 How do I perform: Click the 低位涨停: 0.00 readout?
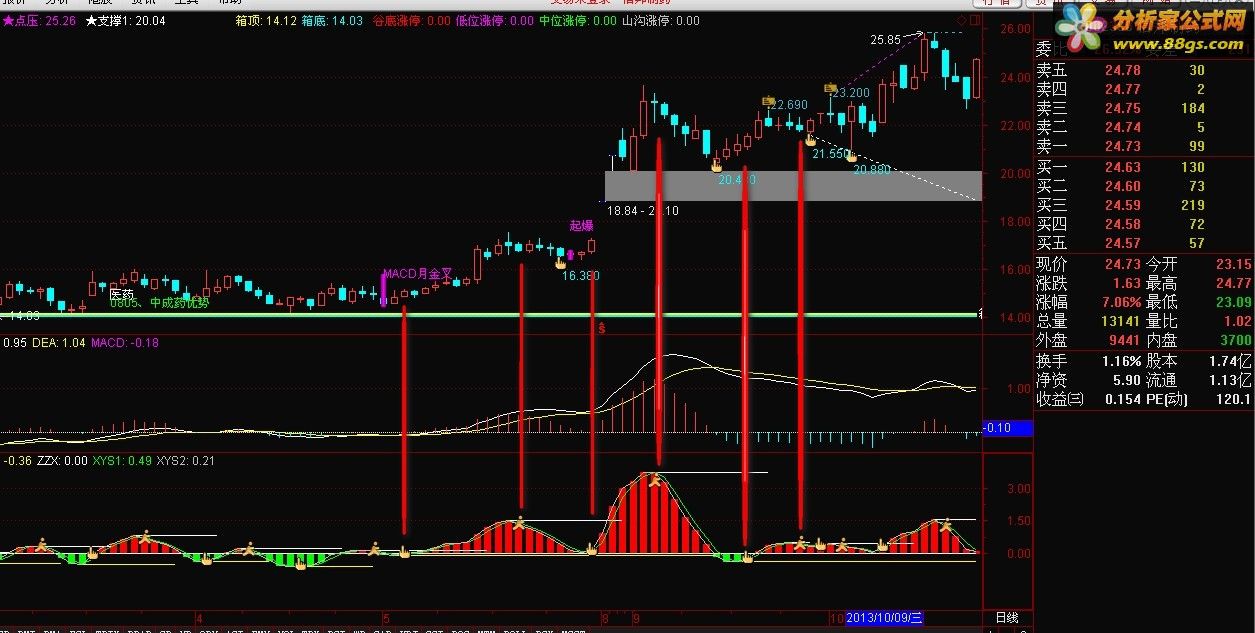click(494, 20)
